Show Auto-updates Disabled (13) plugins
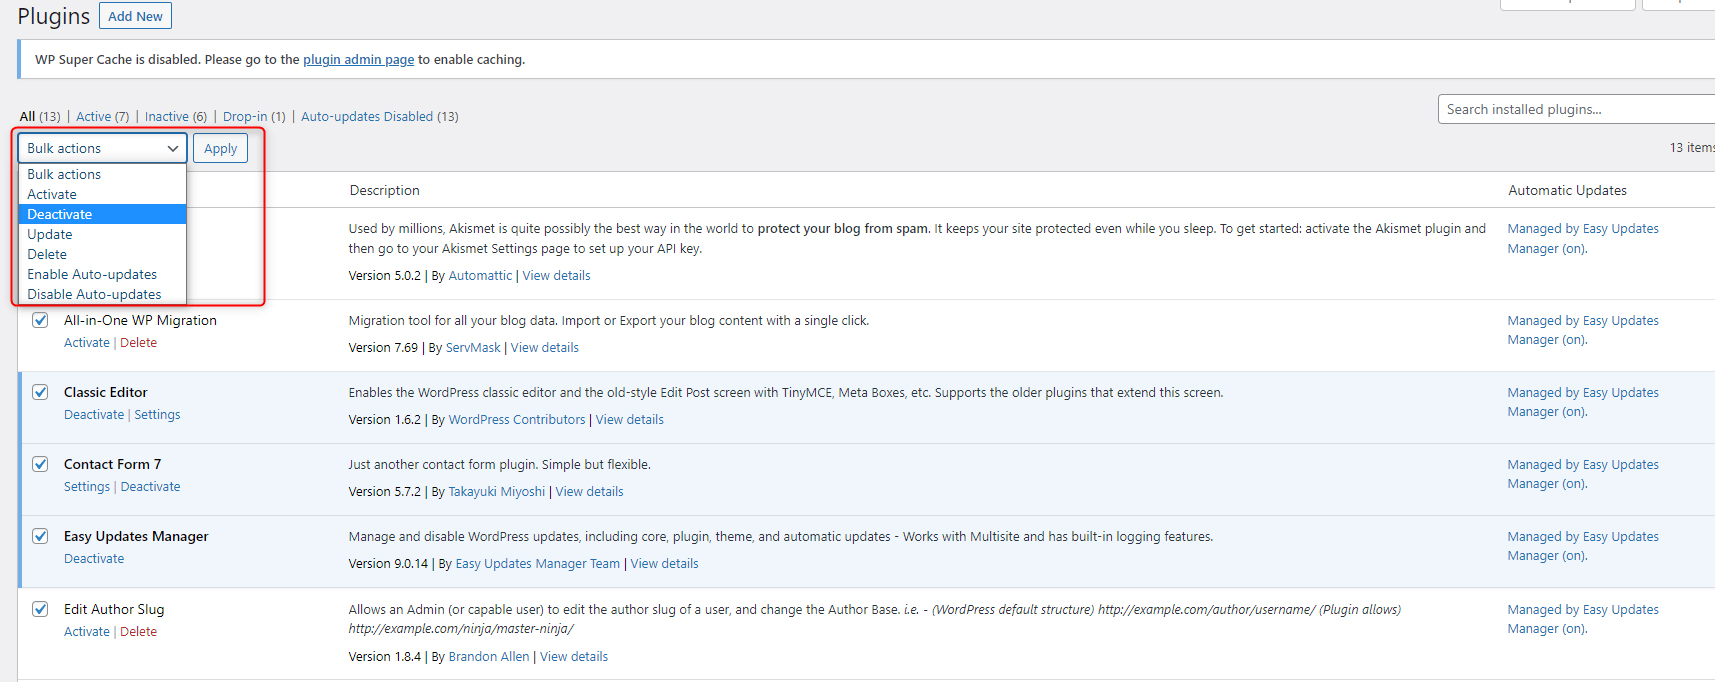 click(380, 116)
